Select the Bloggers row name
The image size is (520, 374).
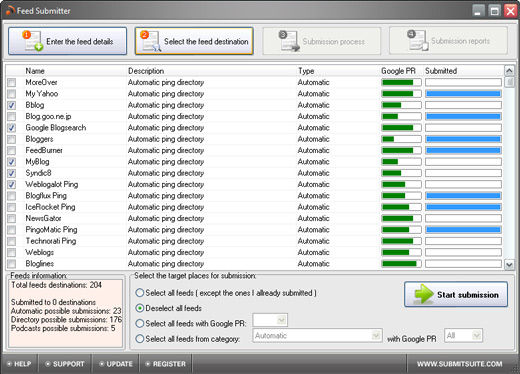[39, 139]
